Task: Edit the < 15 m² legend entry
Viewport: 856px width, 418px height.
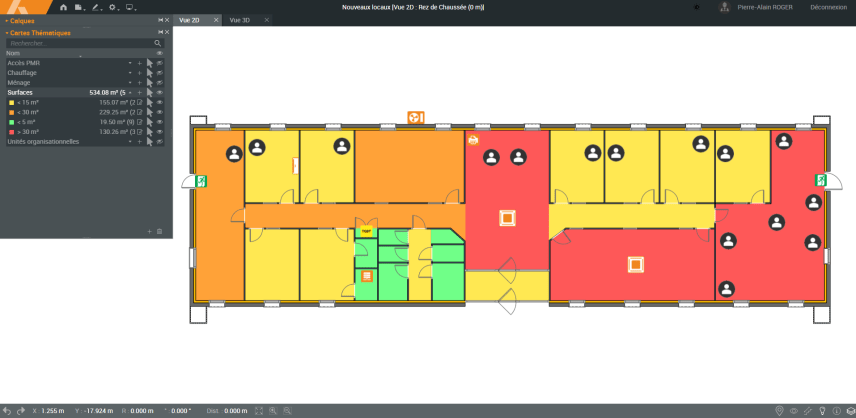Action: pos(139,103)
